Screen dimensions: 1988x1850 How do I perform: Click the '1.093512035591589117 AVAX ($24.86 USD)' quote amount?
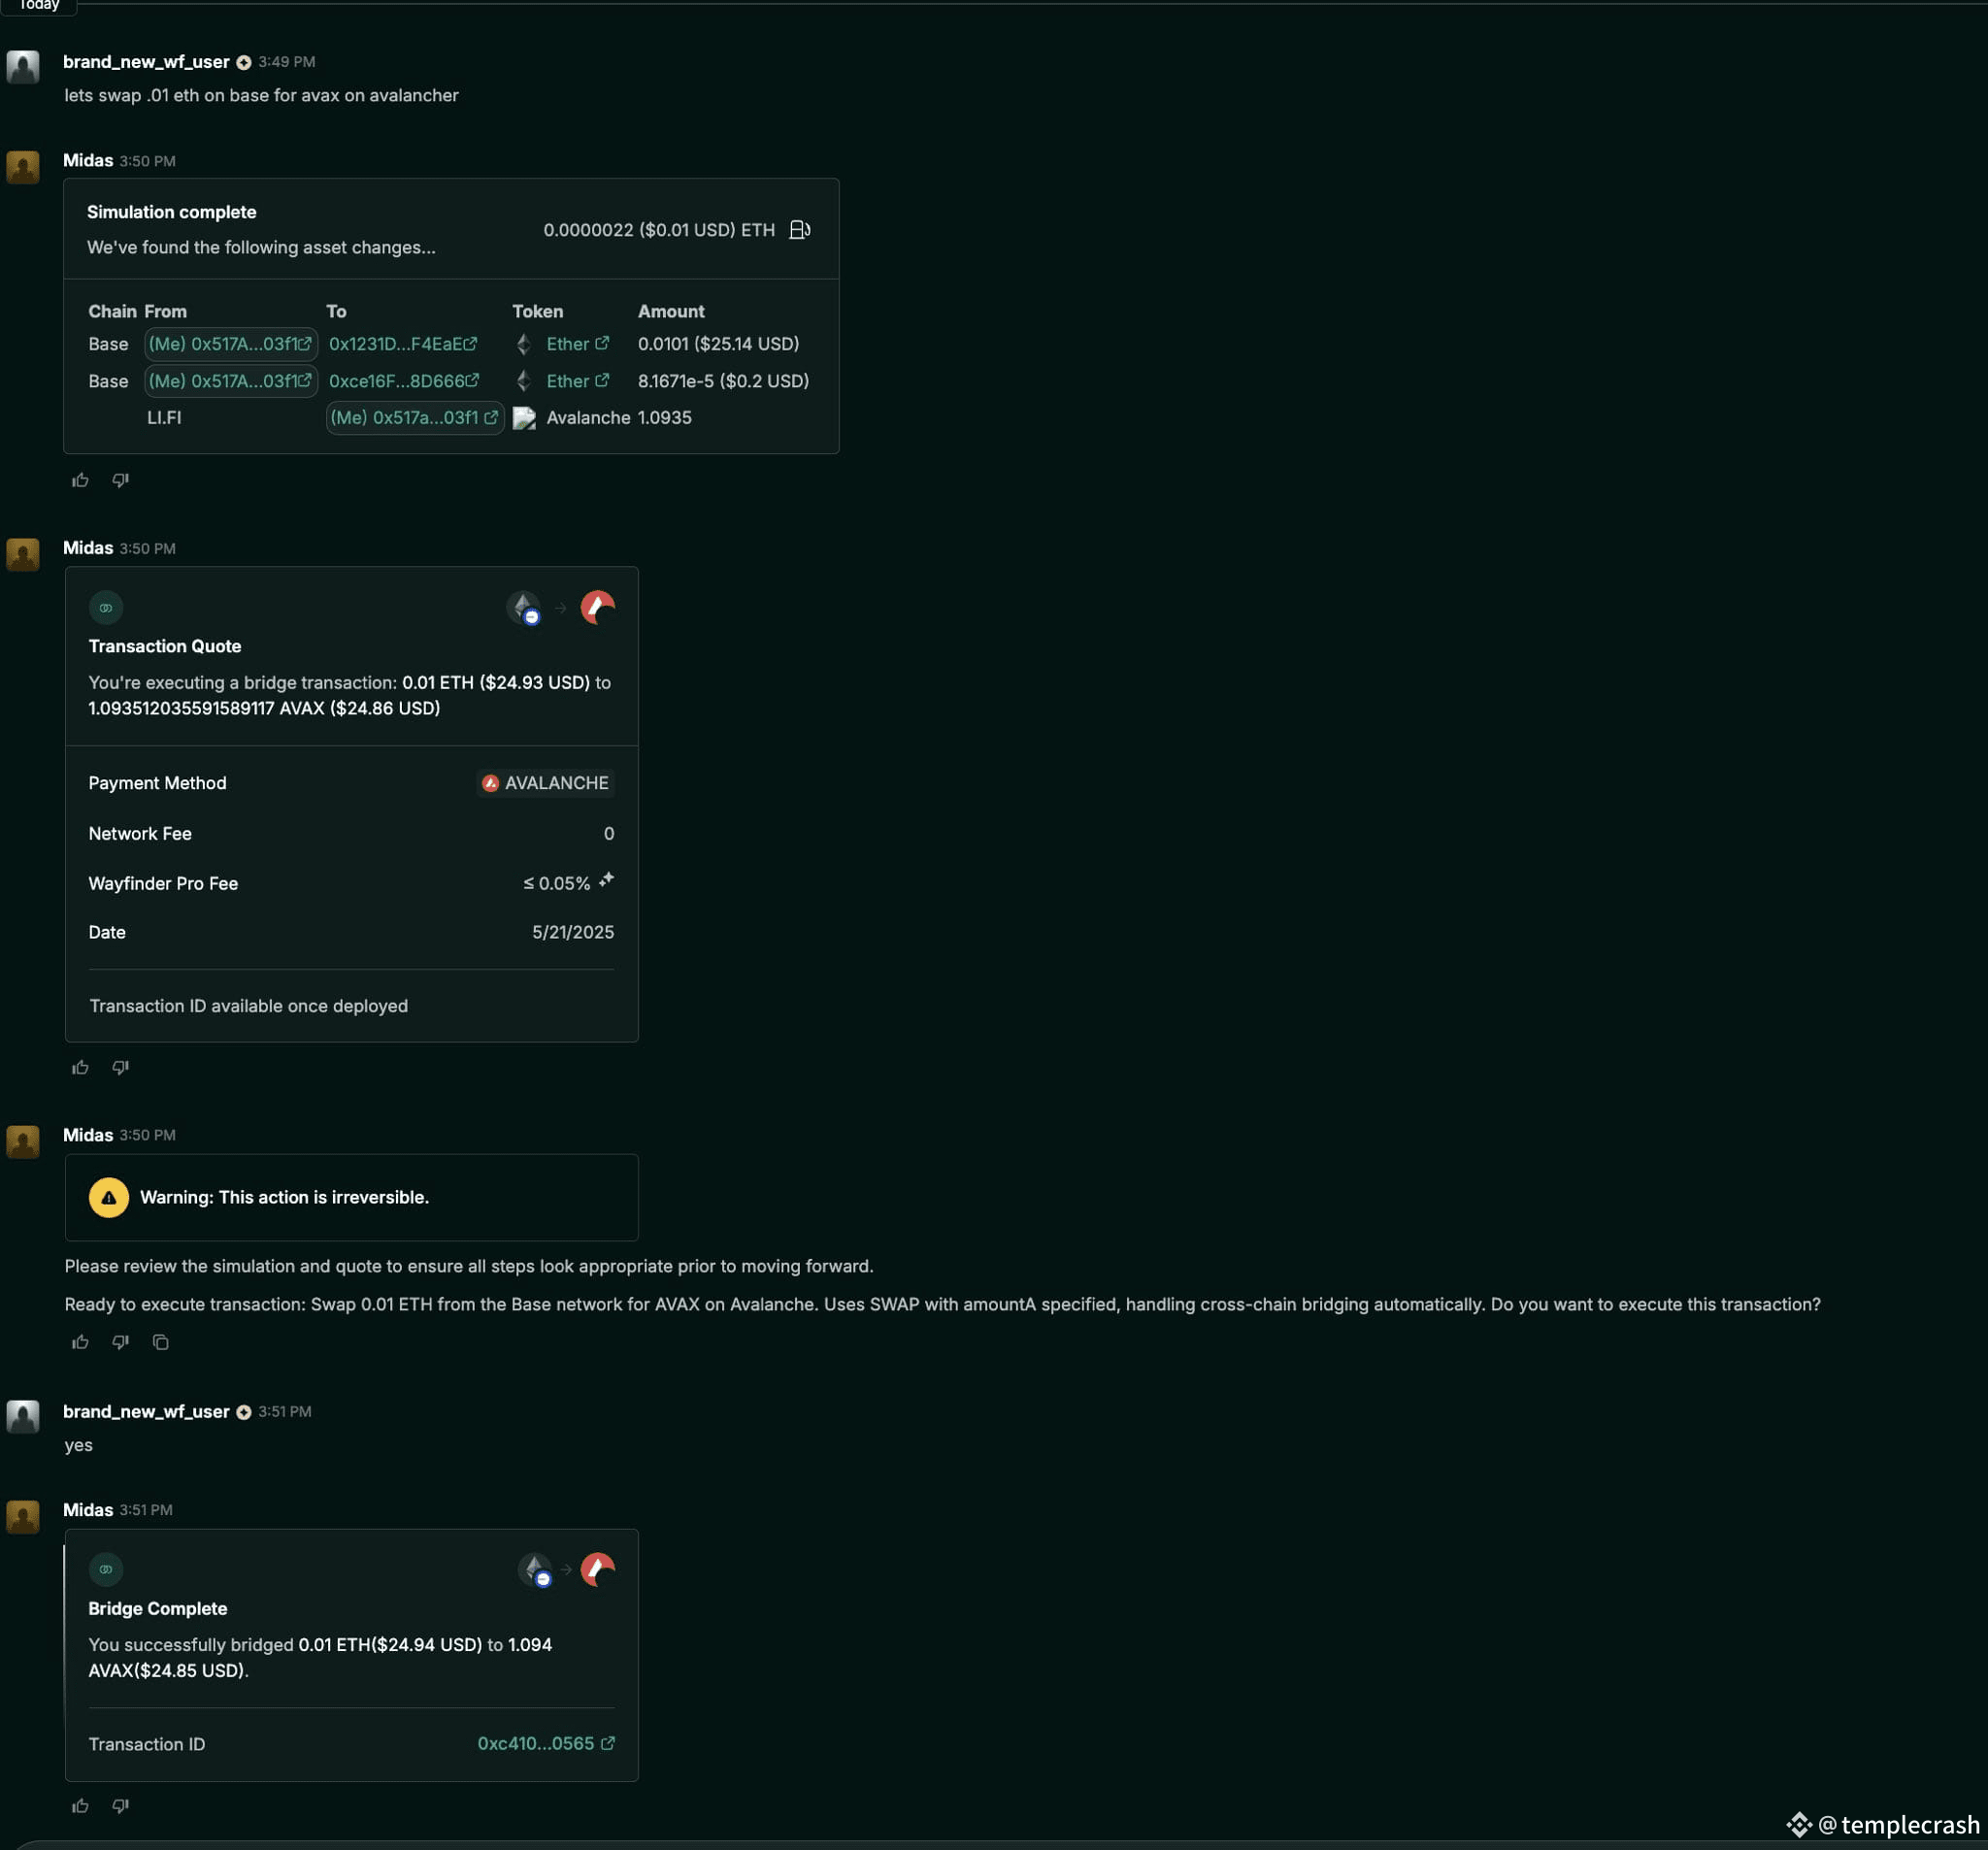(264, 708)
